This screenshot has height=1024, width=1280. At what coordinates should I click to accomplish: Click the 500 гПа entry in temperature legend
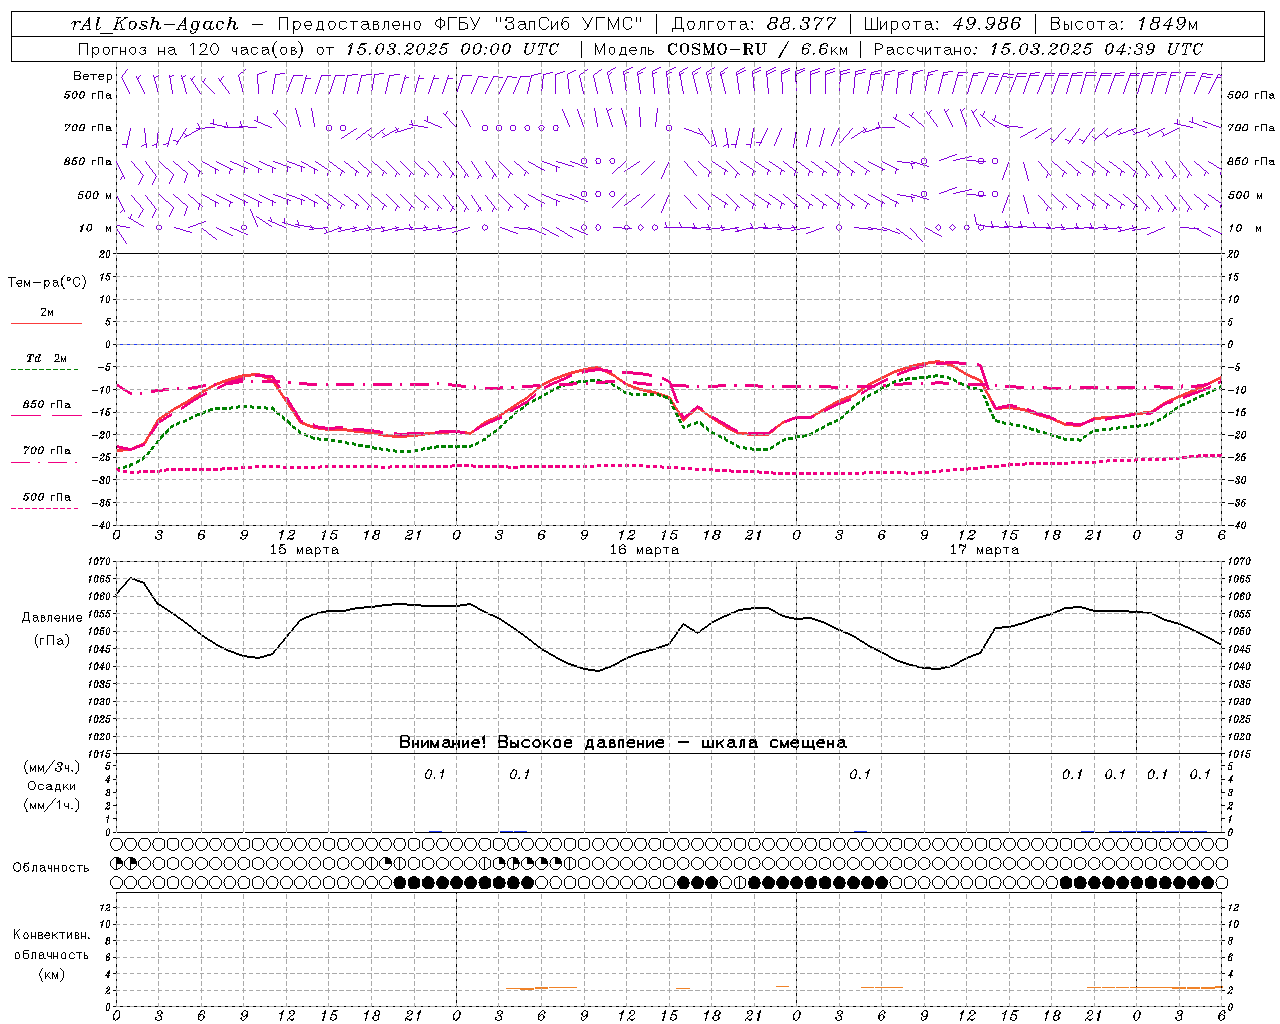[46, 497]
